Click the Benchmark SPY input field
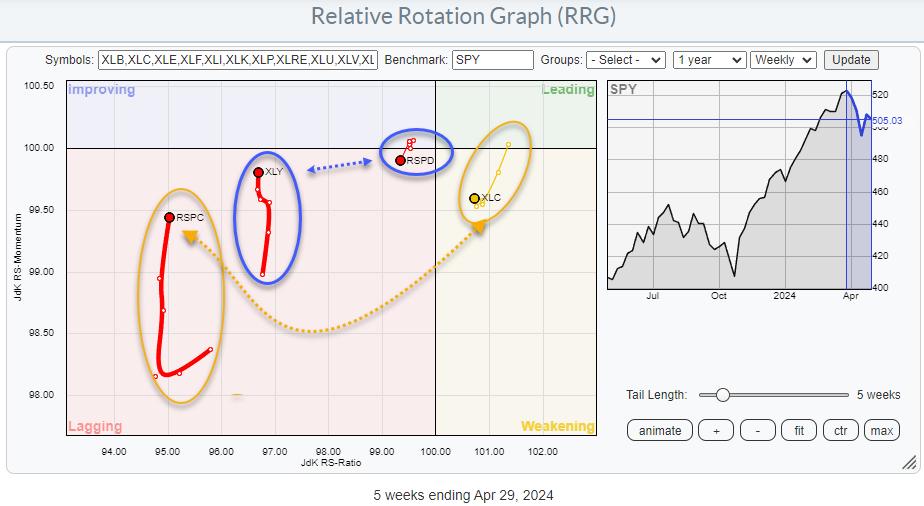The width and height of the screenshot is (924, 506). pyautogui.click(x=492, y=60)
